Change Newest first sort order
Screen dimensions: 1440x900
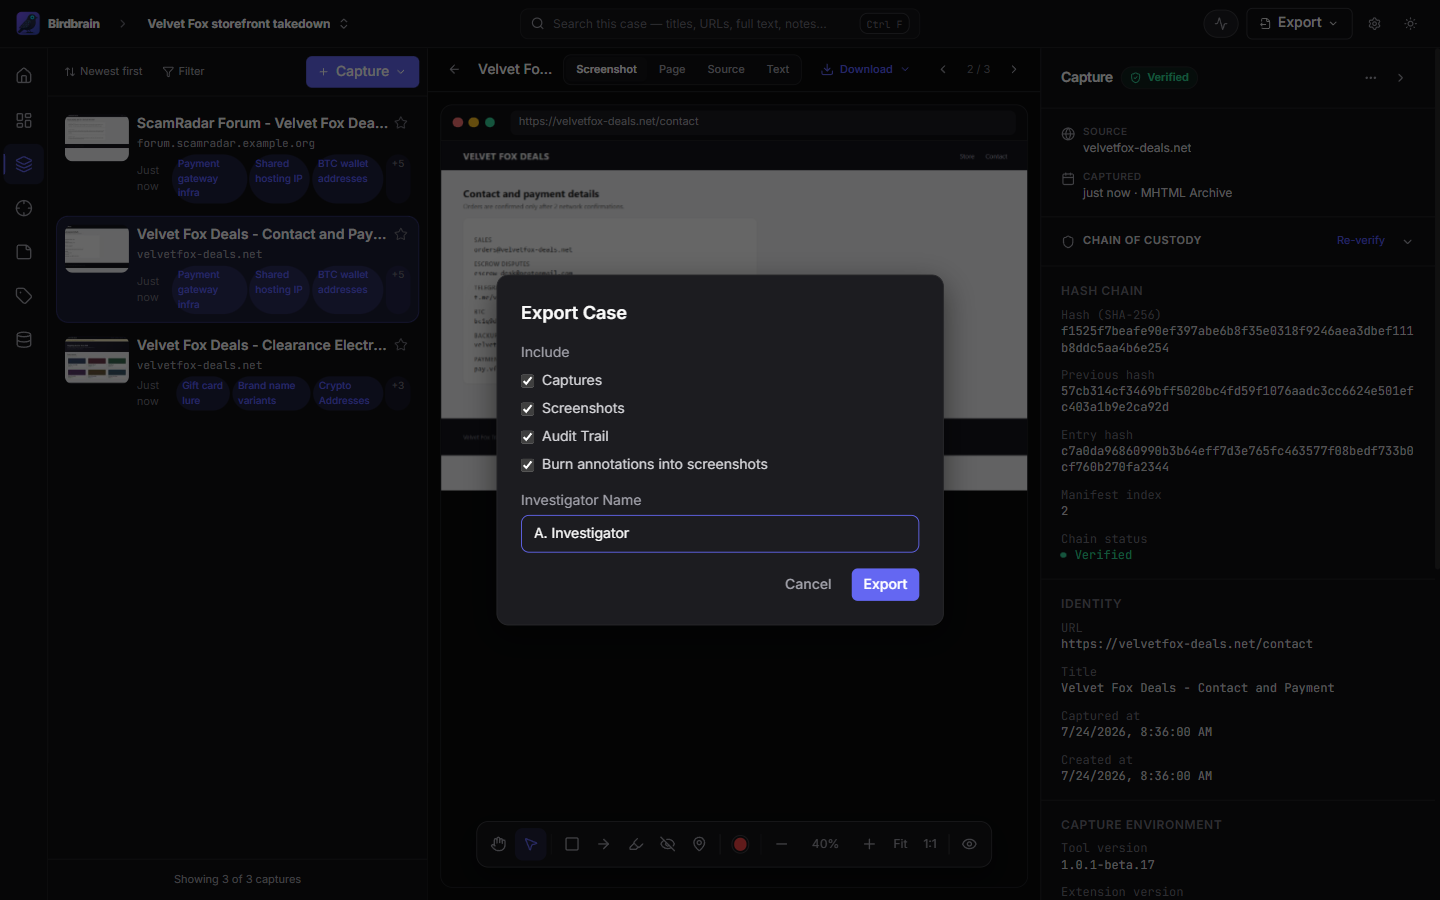103,71
